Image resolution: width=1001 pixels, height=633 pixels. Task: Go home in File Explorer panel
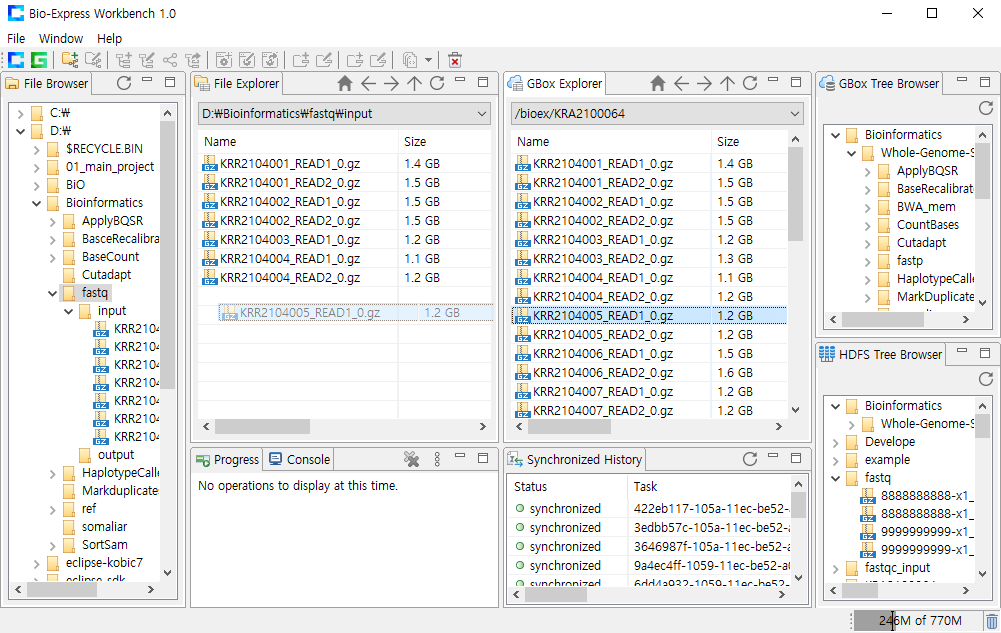pyautogui.click(x=345, y=83)
